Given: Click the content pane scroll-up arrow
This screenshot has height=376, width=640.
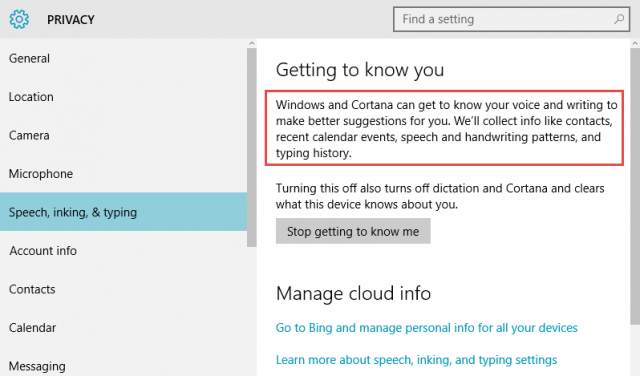Looking at the screenshot, I should pyautogui.click(x=635, y=43).
